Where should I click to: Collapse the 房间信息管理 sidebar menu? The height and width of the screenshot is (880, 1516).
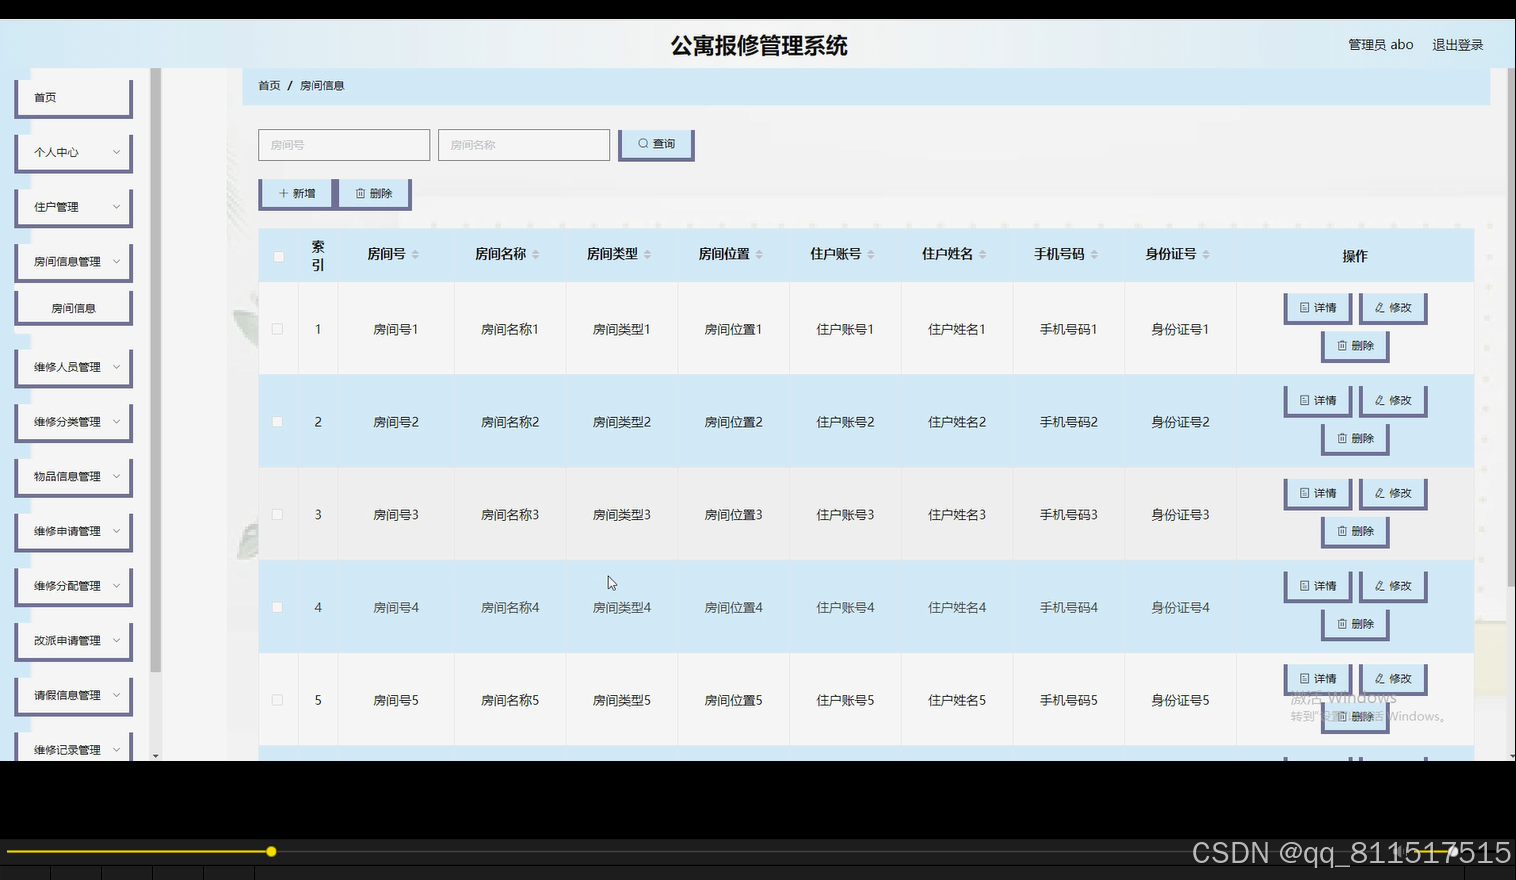[x=73, y=262]
